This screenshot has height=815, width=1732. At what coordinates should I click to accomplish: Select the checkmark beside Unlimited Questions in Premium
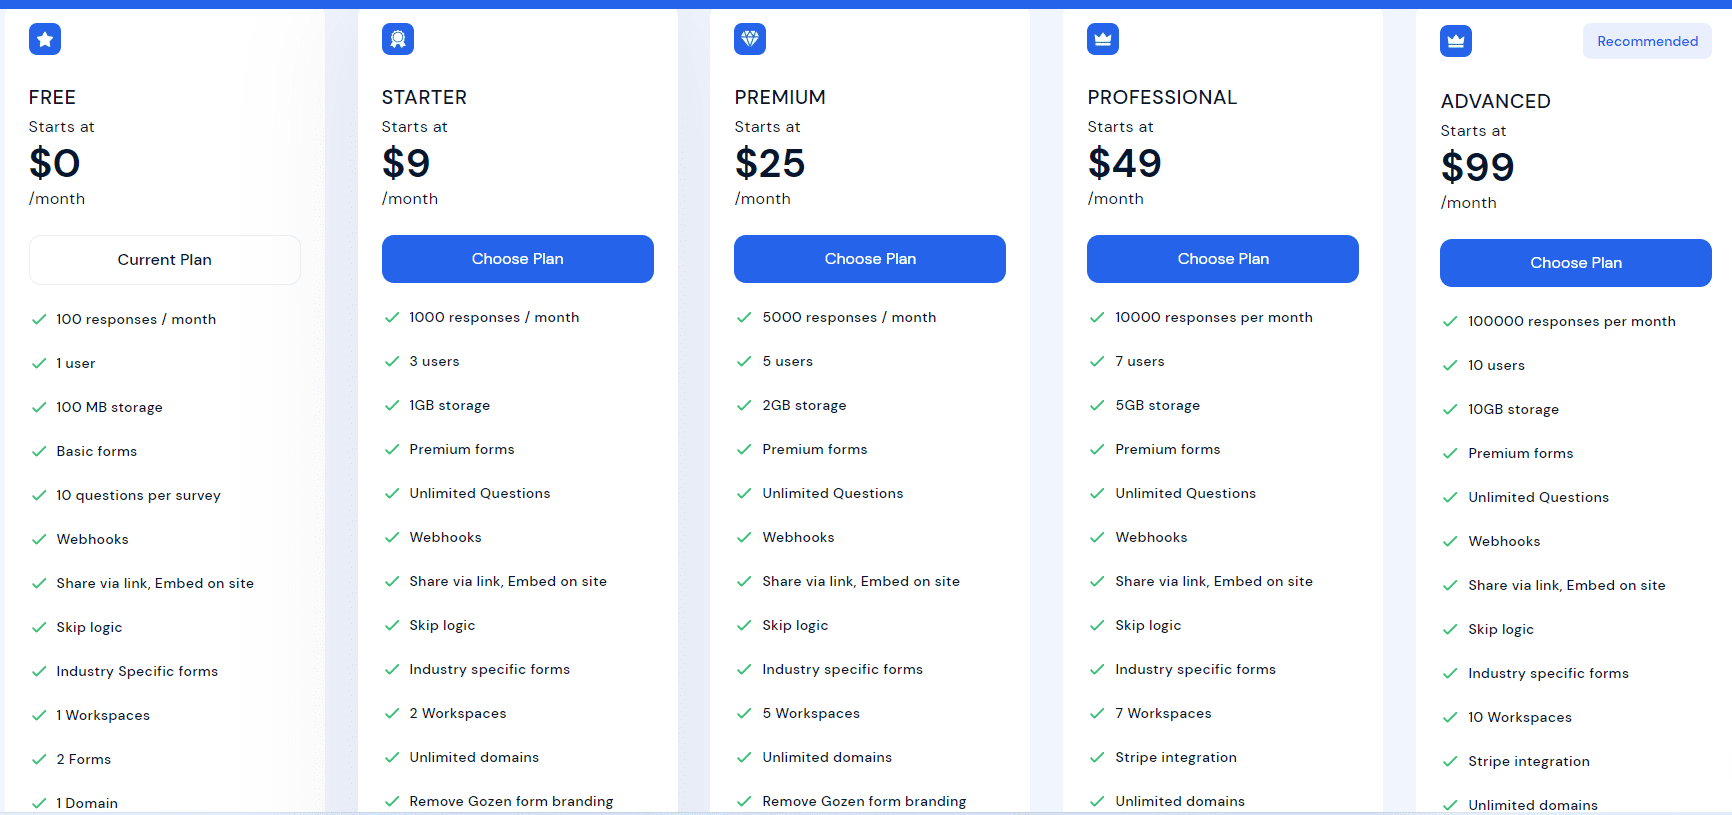(x=744, y=493)
